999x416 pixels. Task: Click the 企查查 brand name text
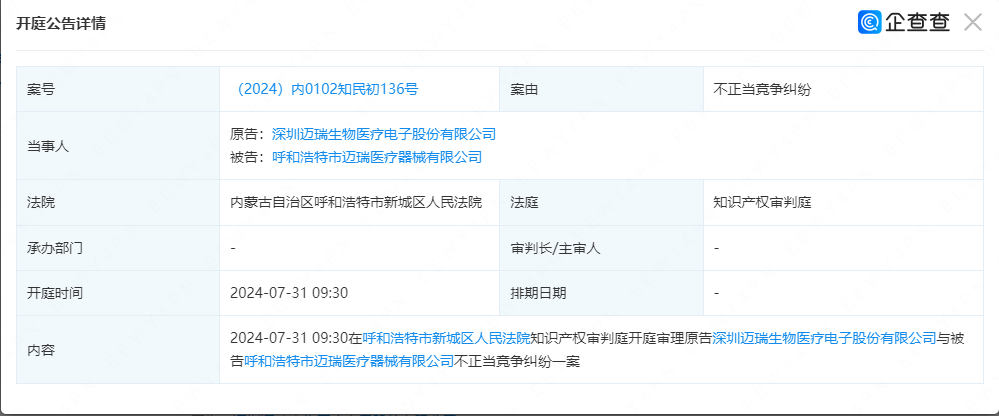click(x=917, y=22)
